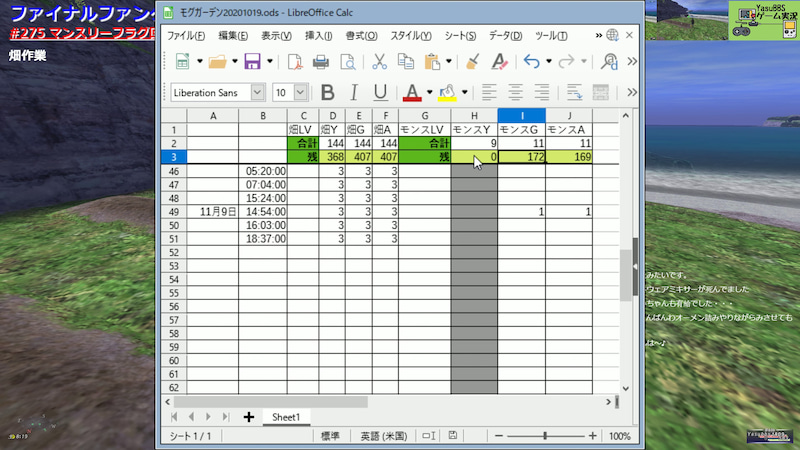Click the Redo arrow icon

(x=566, y=62)
